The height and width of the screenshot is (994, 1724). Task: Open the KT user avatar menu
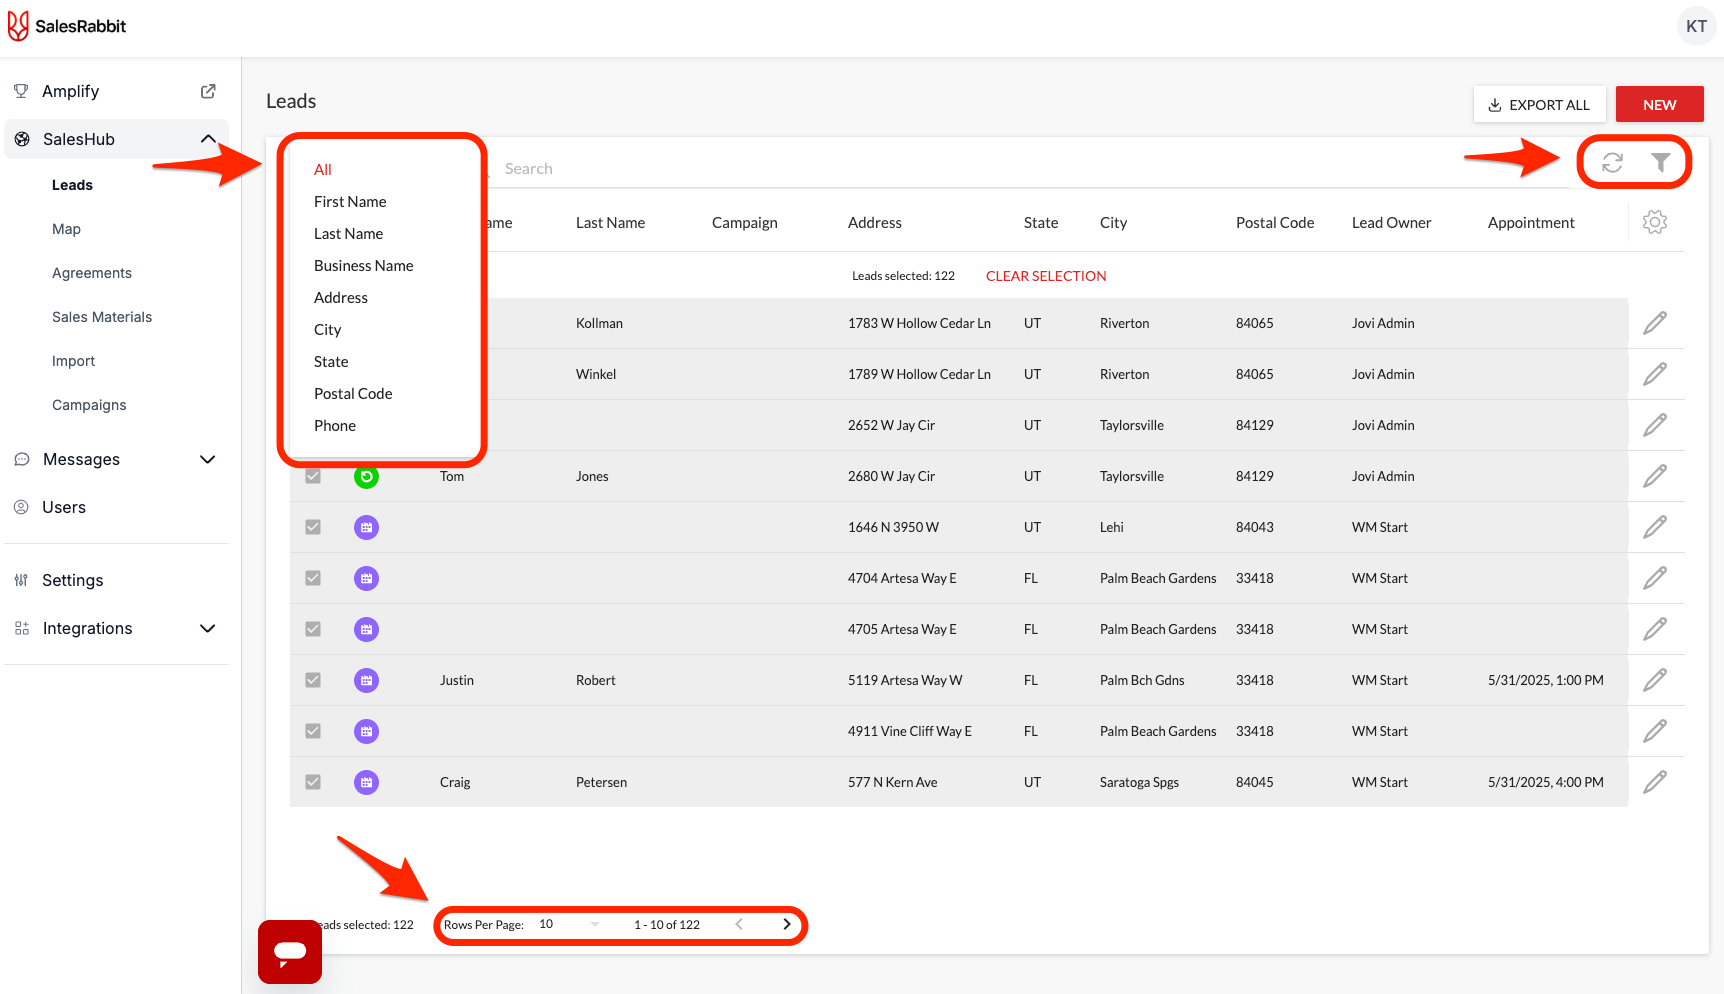click(1696, 26)
